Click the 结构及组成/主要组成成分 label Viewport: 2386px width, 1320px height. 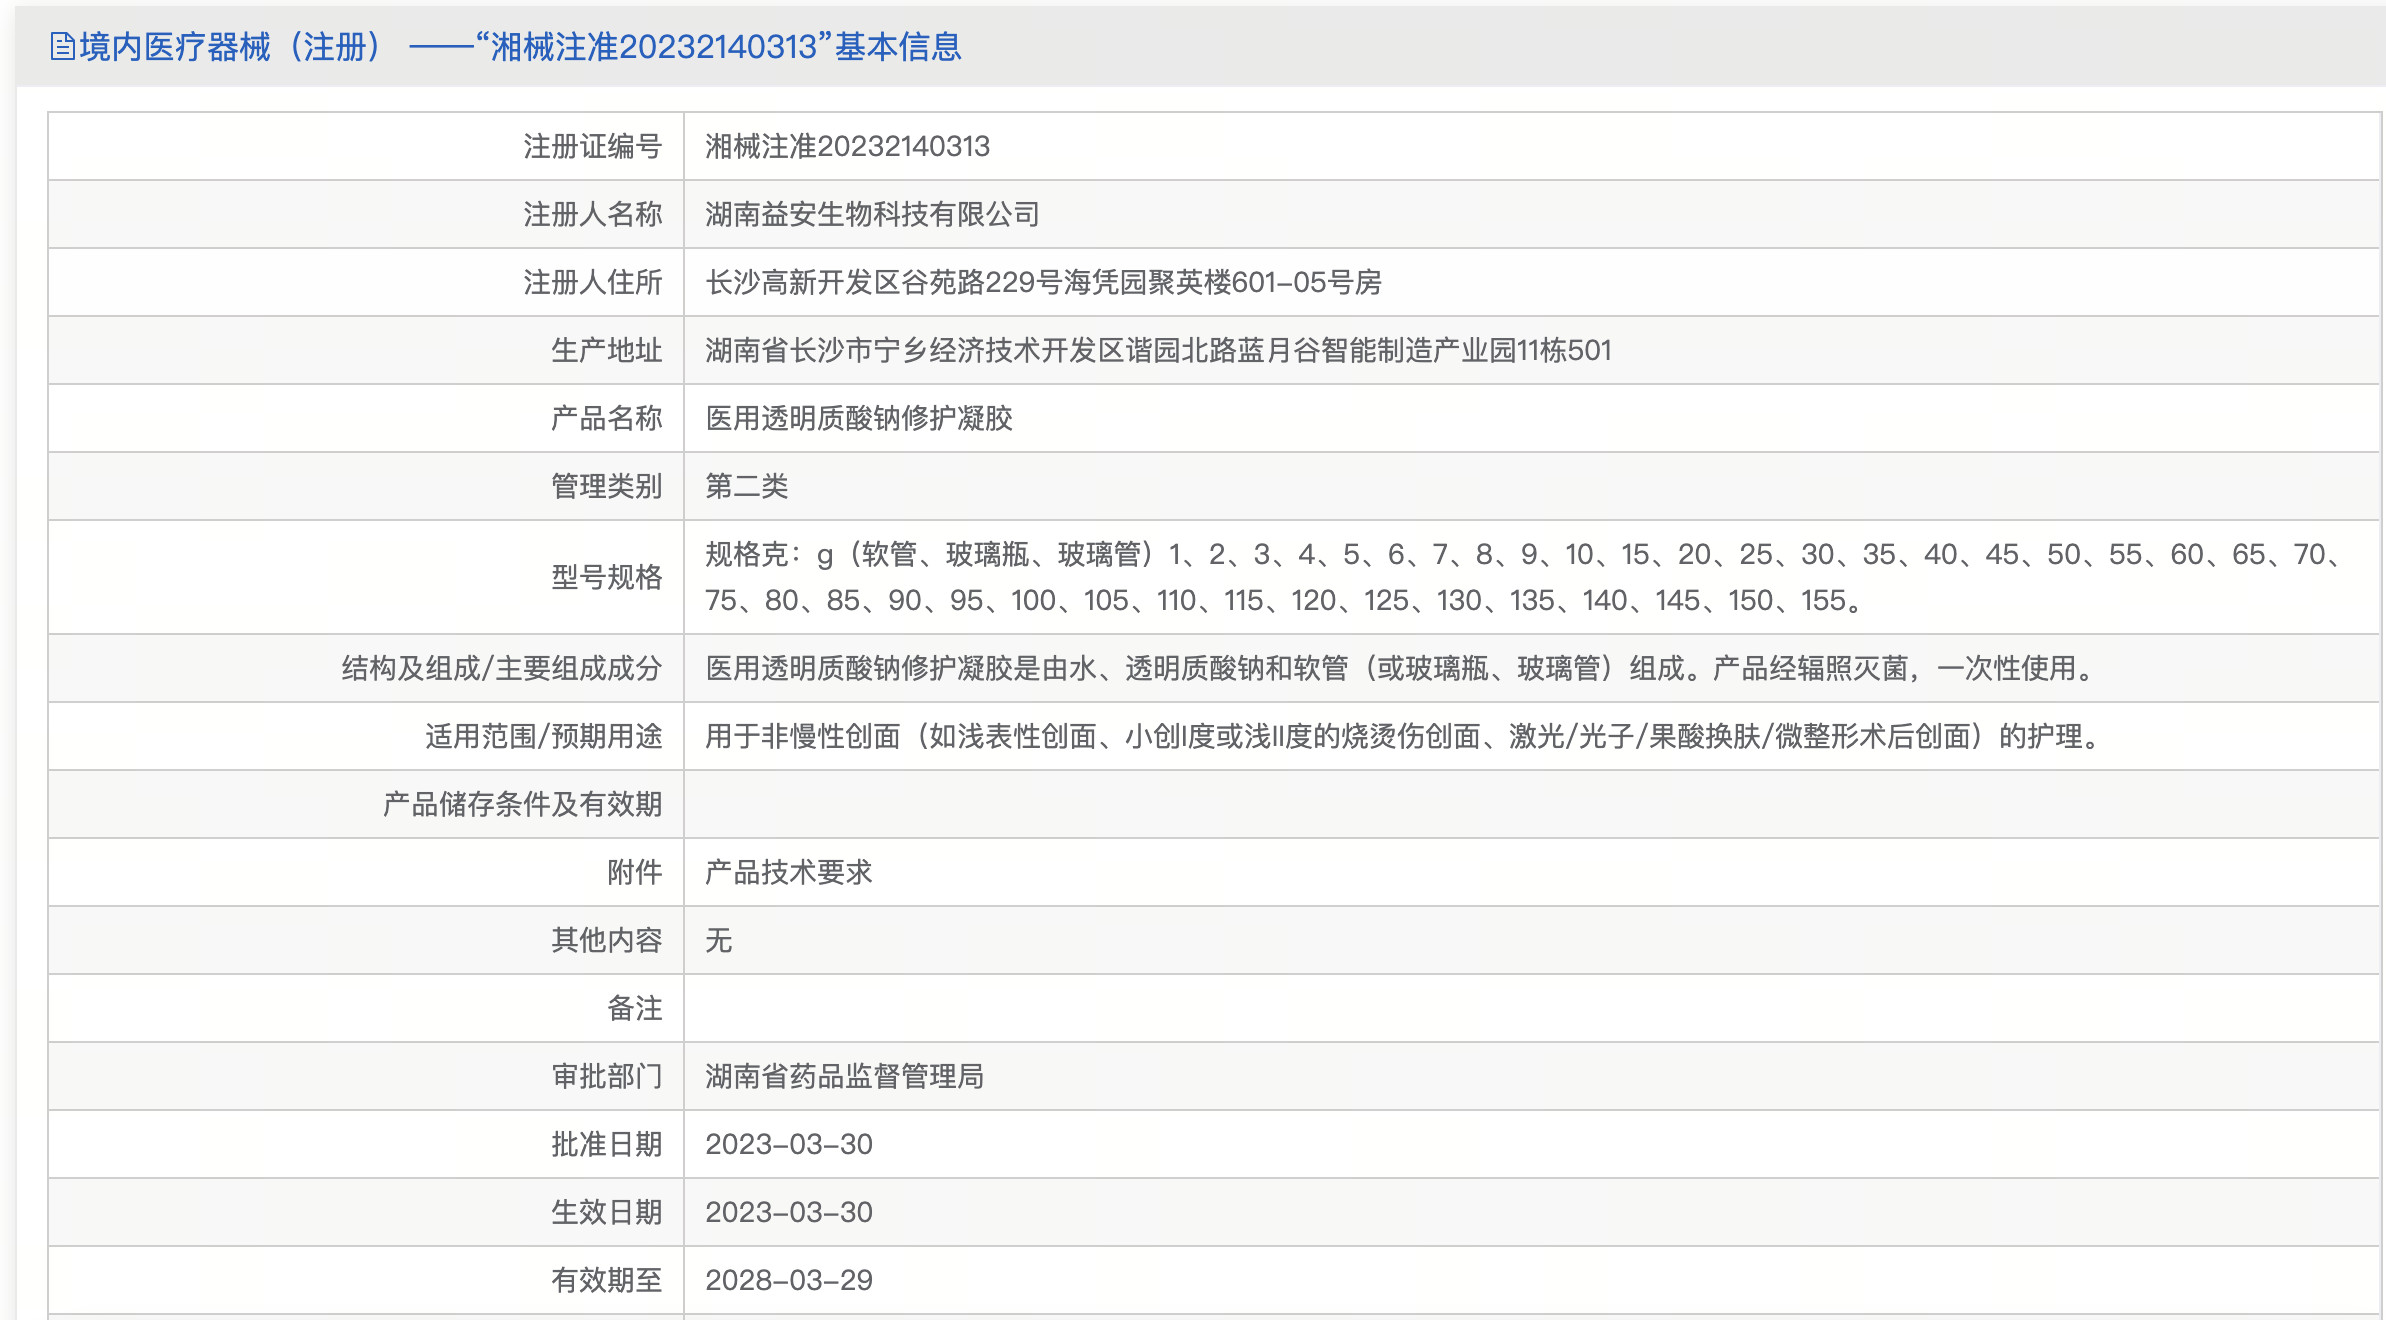pos(502,669)
